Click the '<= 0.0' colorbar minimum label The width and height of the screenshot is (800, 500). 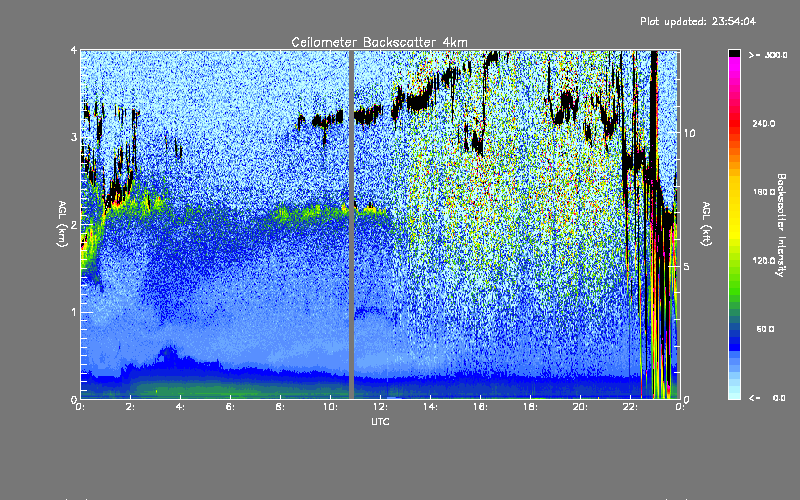pos(768,398)
